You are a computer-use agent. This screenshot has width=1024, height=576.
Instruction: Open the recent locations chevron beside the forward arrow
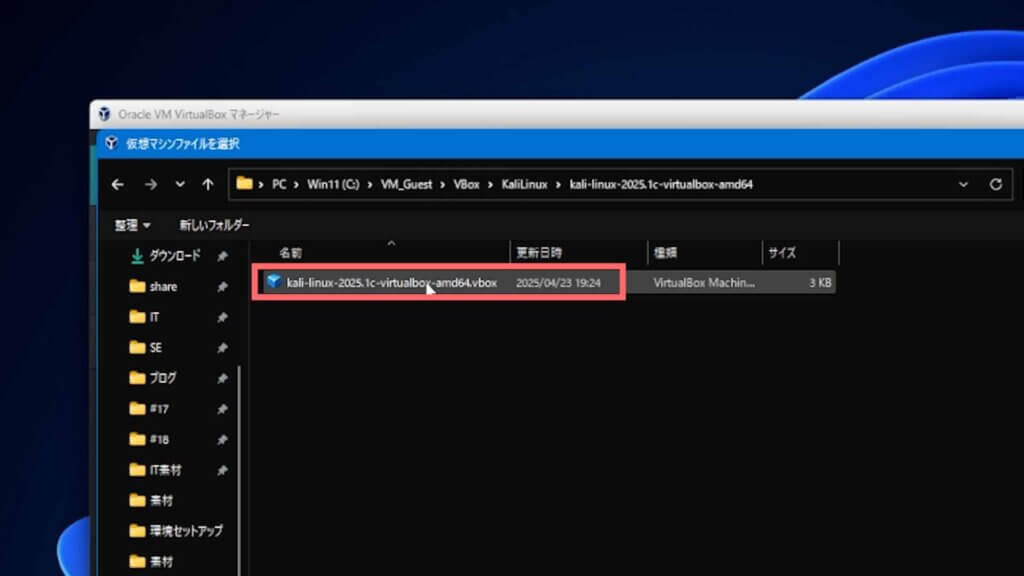tap(180, 185)
